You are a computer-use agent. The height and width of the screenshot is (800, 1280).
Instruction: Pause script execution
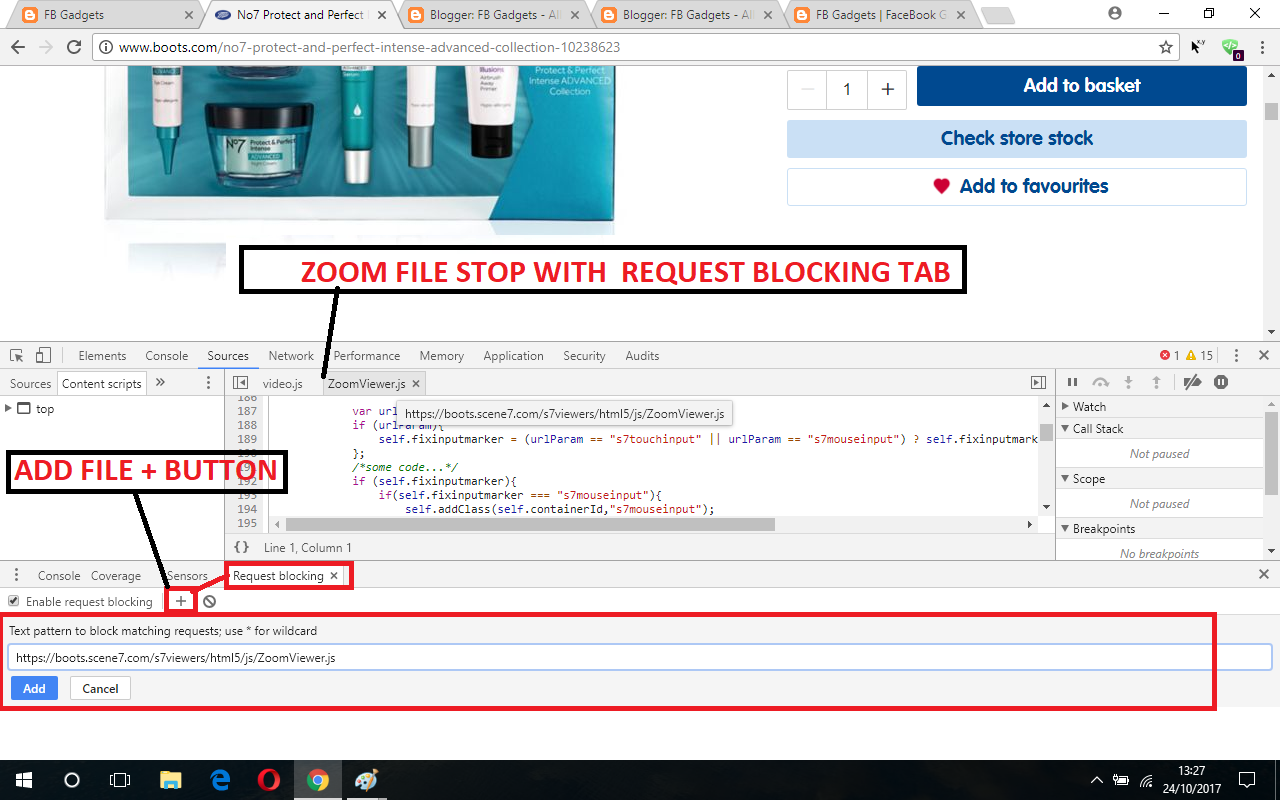tap(1072, 382)
